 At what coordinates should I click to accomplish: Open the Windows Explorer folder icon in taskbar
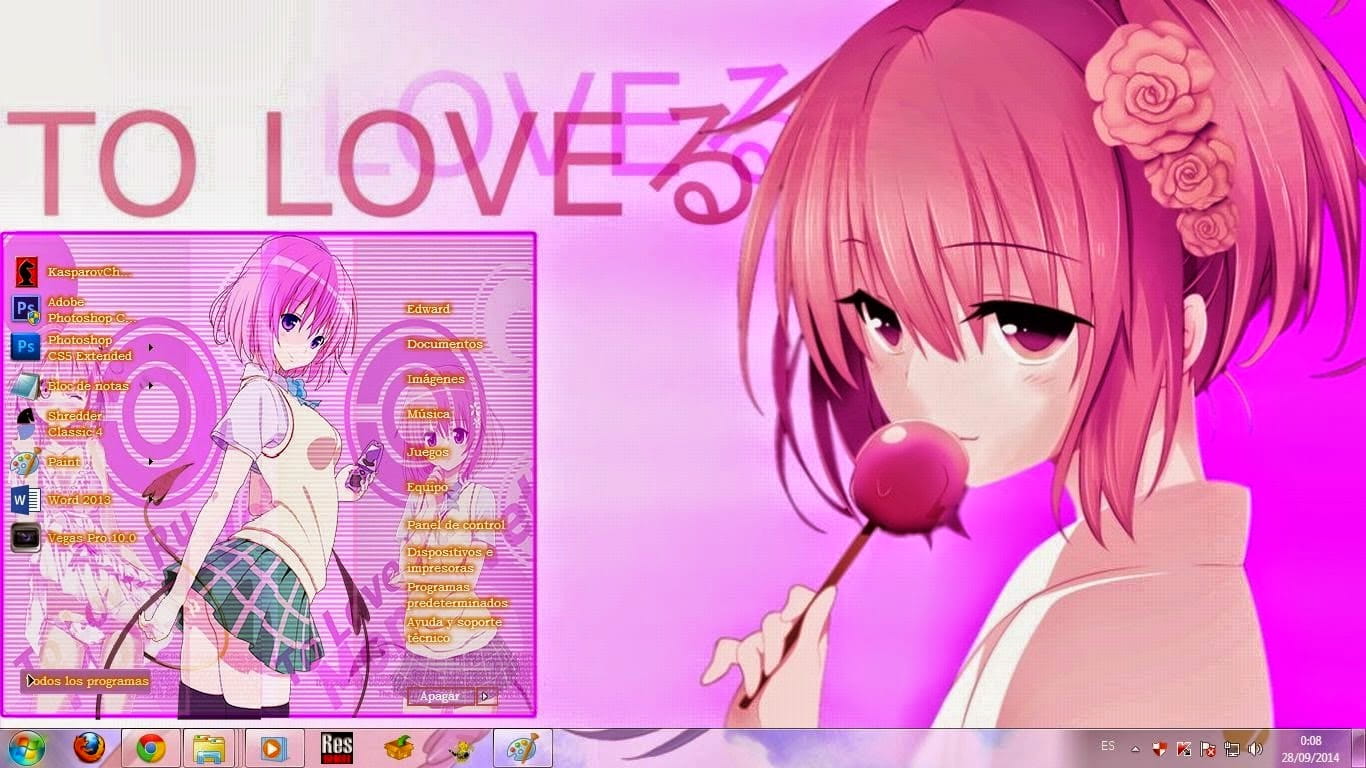tap(209, 748)
